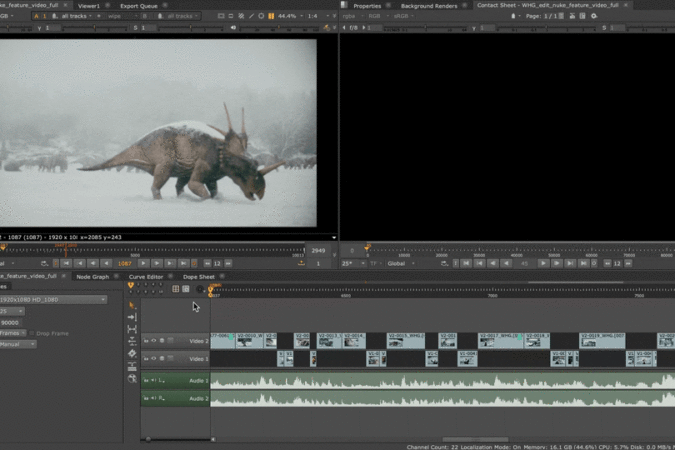The height and width of the screenshot is (450, 675).
Task: Click the 90000 value field in left panel
Action: tap(11, 322)
